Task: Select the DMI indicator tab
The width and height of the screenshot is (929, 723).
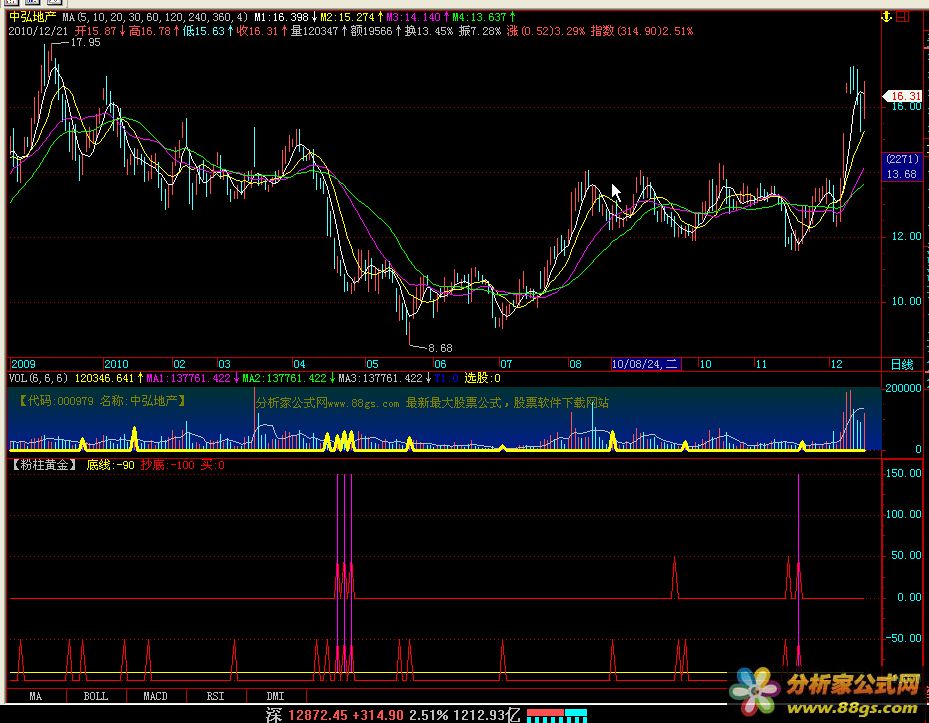Action: [x=276, y=696]
